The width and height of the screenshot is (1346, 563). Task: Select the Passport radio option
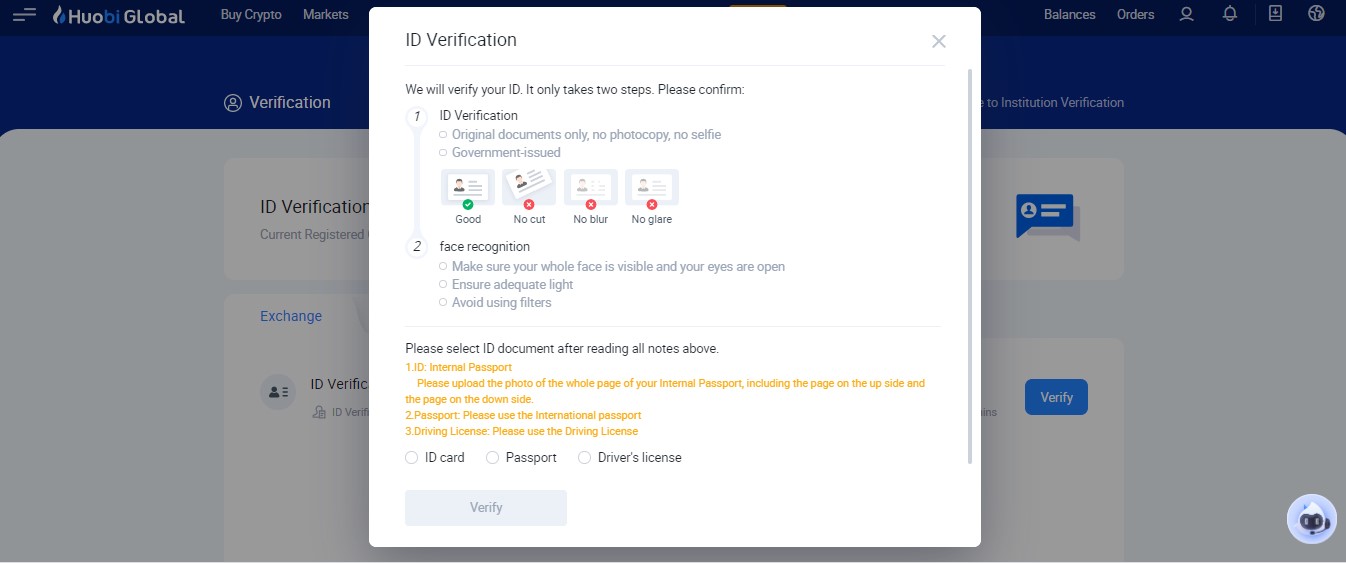pyautogui.click(x=492, y=458)
